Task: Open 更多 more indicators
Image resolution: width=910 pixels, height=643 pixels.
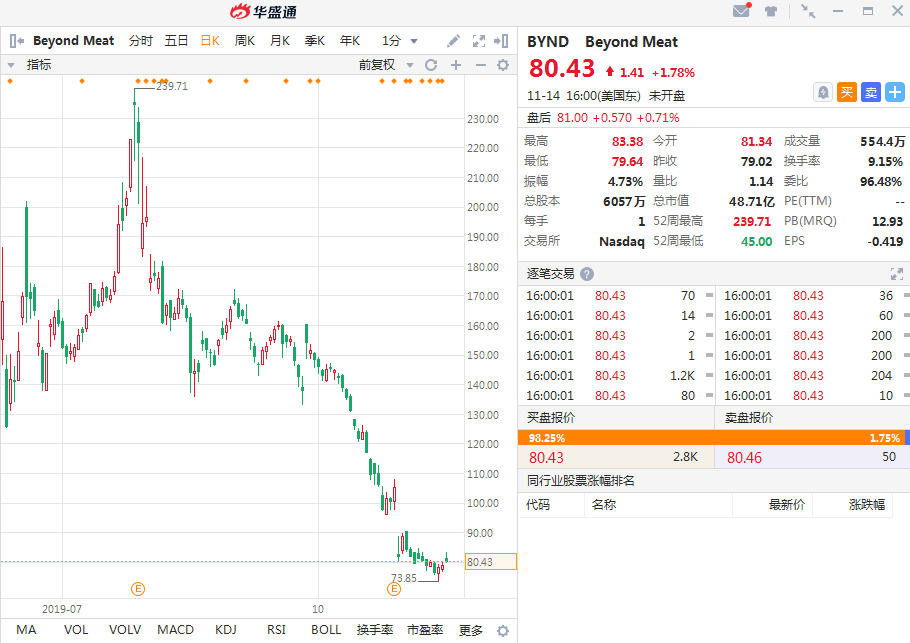Action: coord(471,630)
